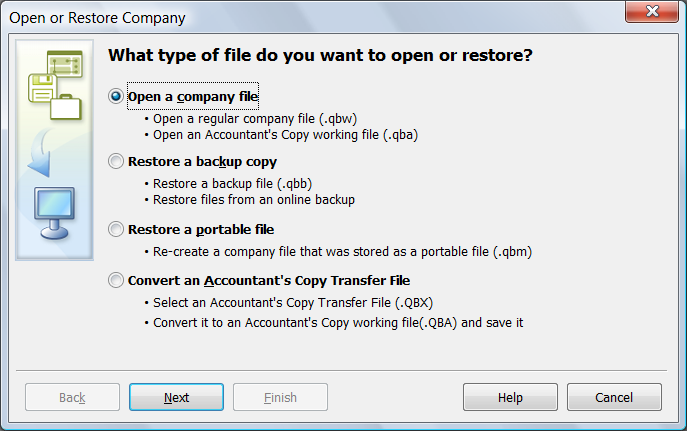Screen dimensions: 687x431
Task: Choose the Restore a backup copy option
Action: [x=117, y=161]
